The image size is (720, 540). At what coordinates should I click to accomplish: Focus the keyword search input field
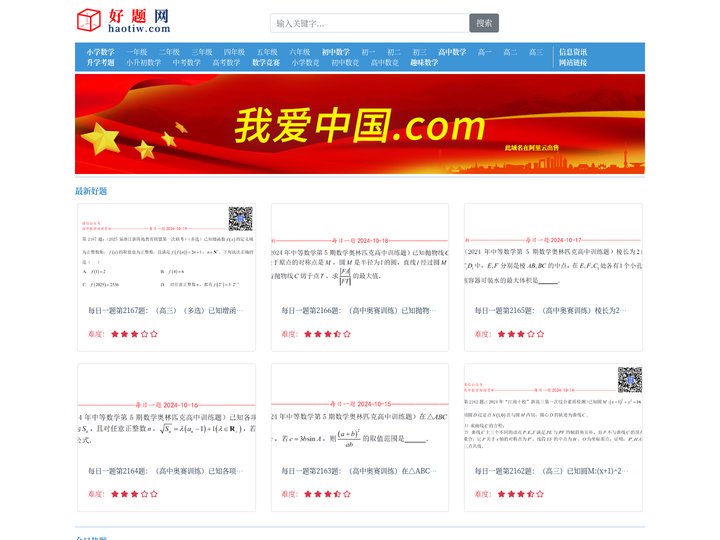[x=370, y=23]
